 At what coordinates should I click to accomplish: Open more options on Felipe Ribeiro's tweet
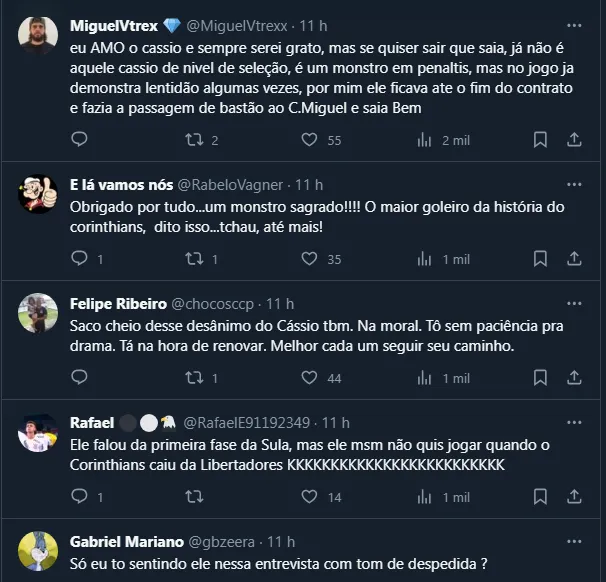tap(573, 304)
